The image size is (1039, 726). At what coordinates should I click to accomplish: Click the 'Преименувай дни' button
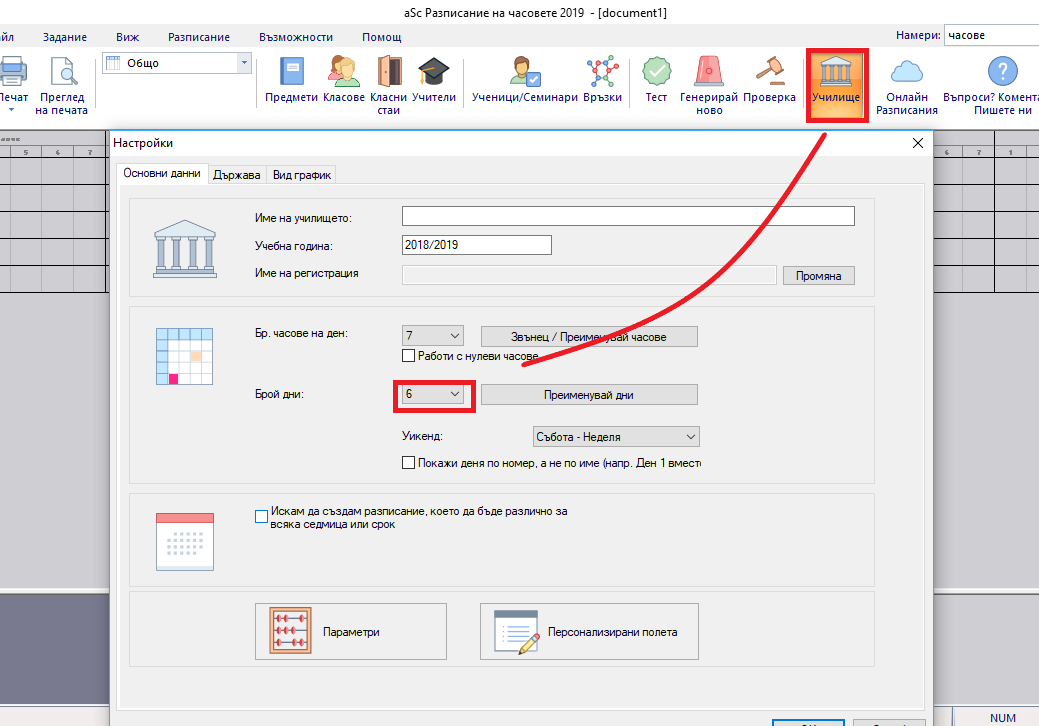pos(588,395)
